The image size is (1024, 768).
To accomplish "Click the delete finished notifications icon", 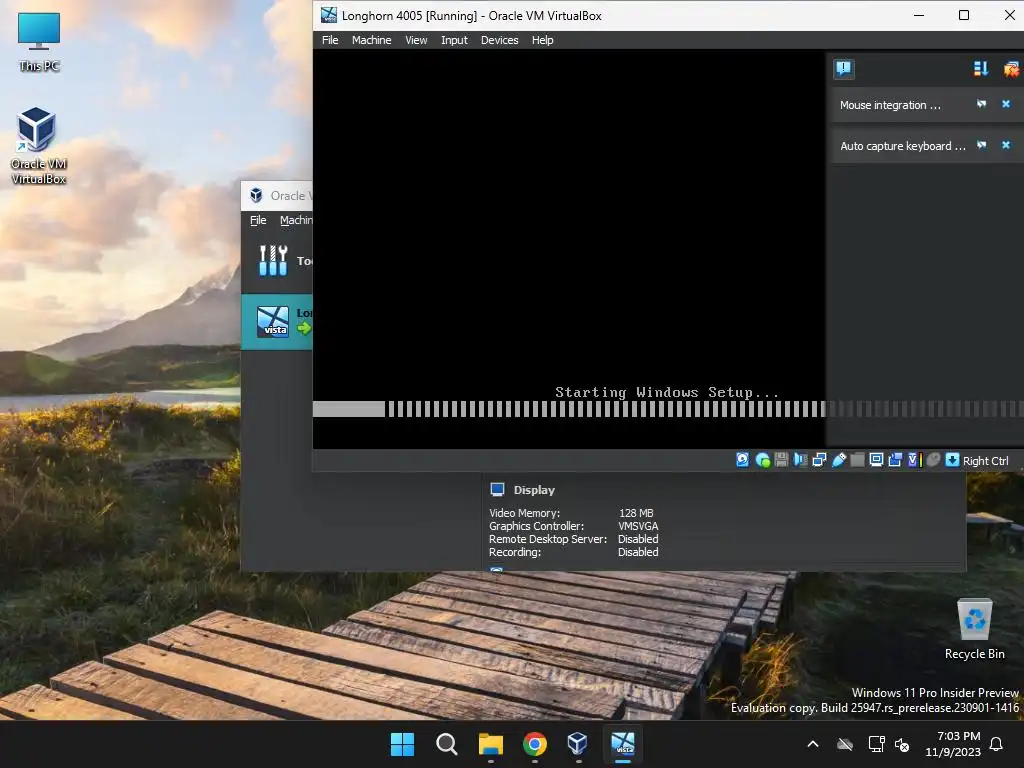I will click(x=1011, y=69).
